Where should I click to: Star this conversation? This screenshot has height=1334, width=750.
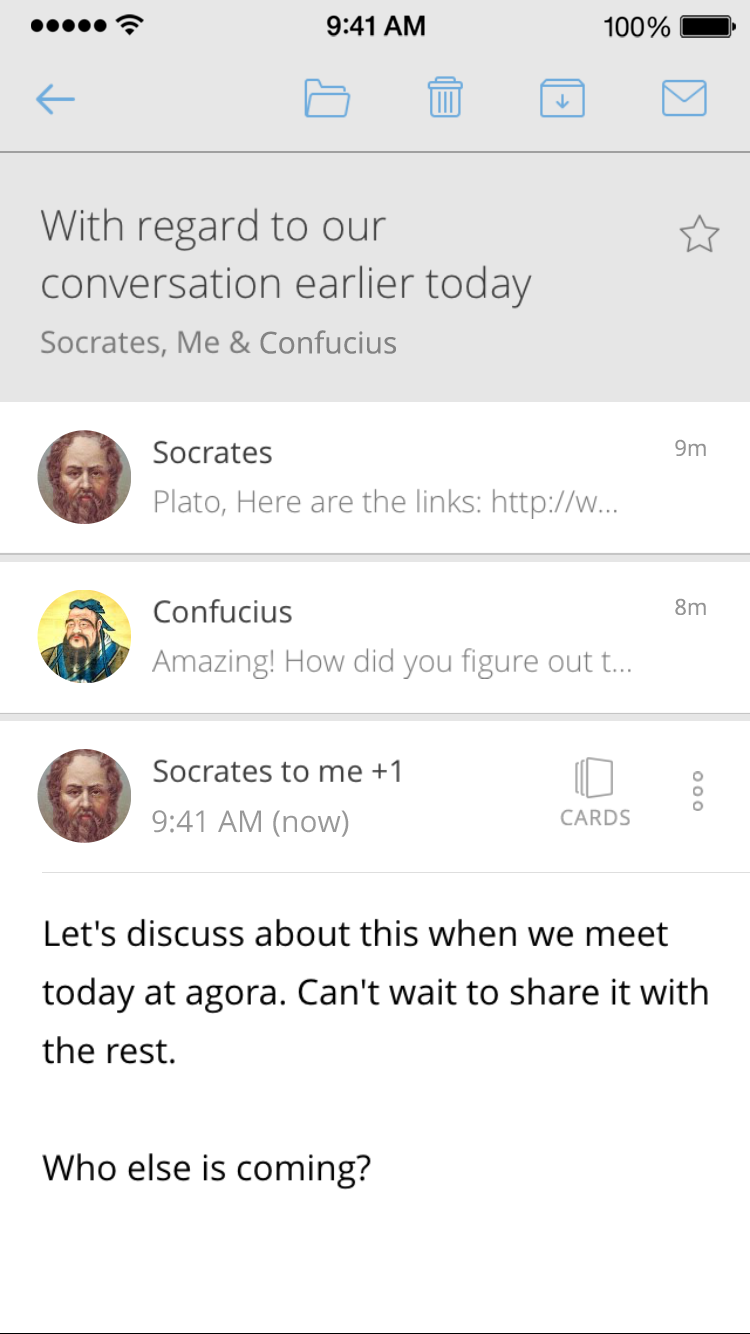click(x=699, y=236)
